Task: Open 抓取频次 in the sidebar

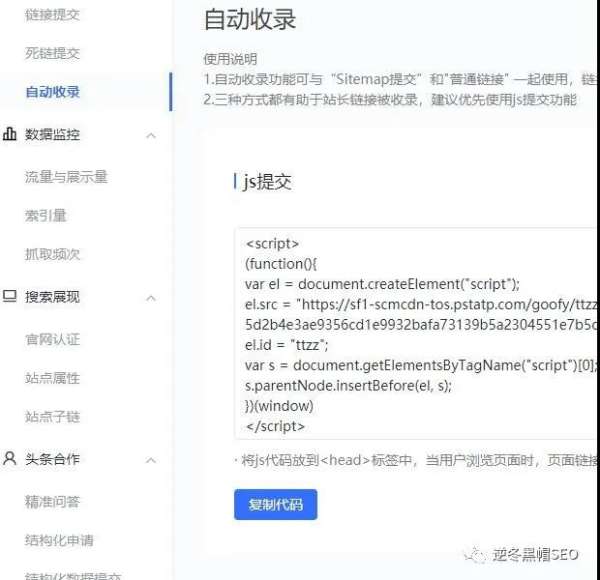Action: 52,254
